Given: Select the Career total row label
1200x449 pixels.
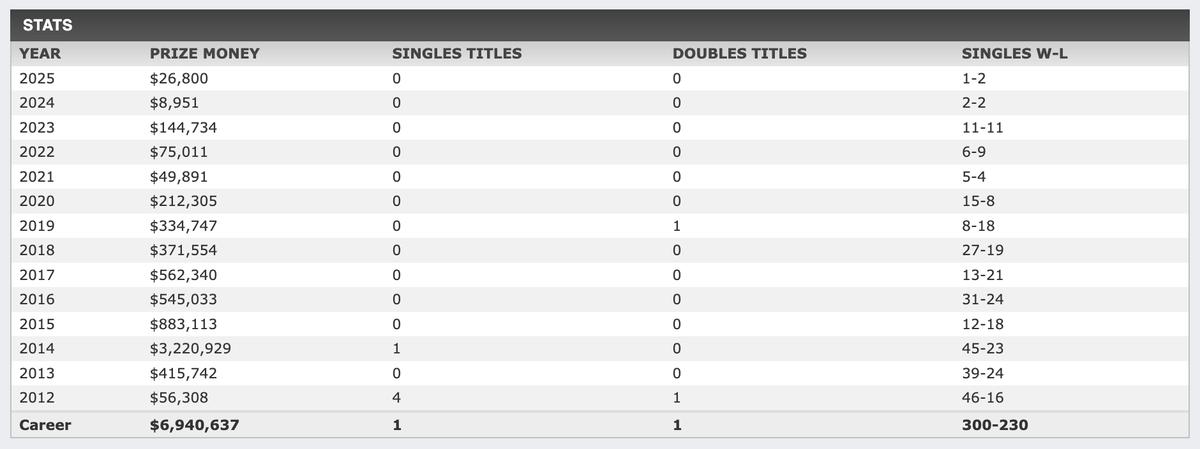Looking at the screenshot, I should 45,425.
